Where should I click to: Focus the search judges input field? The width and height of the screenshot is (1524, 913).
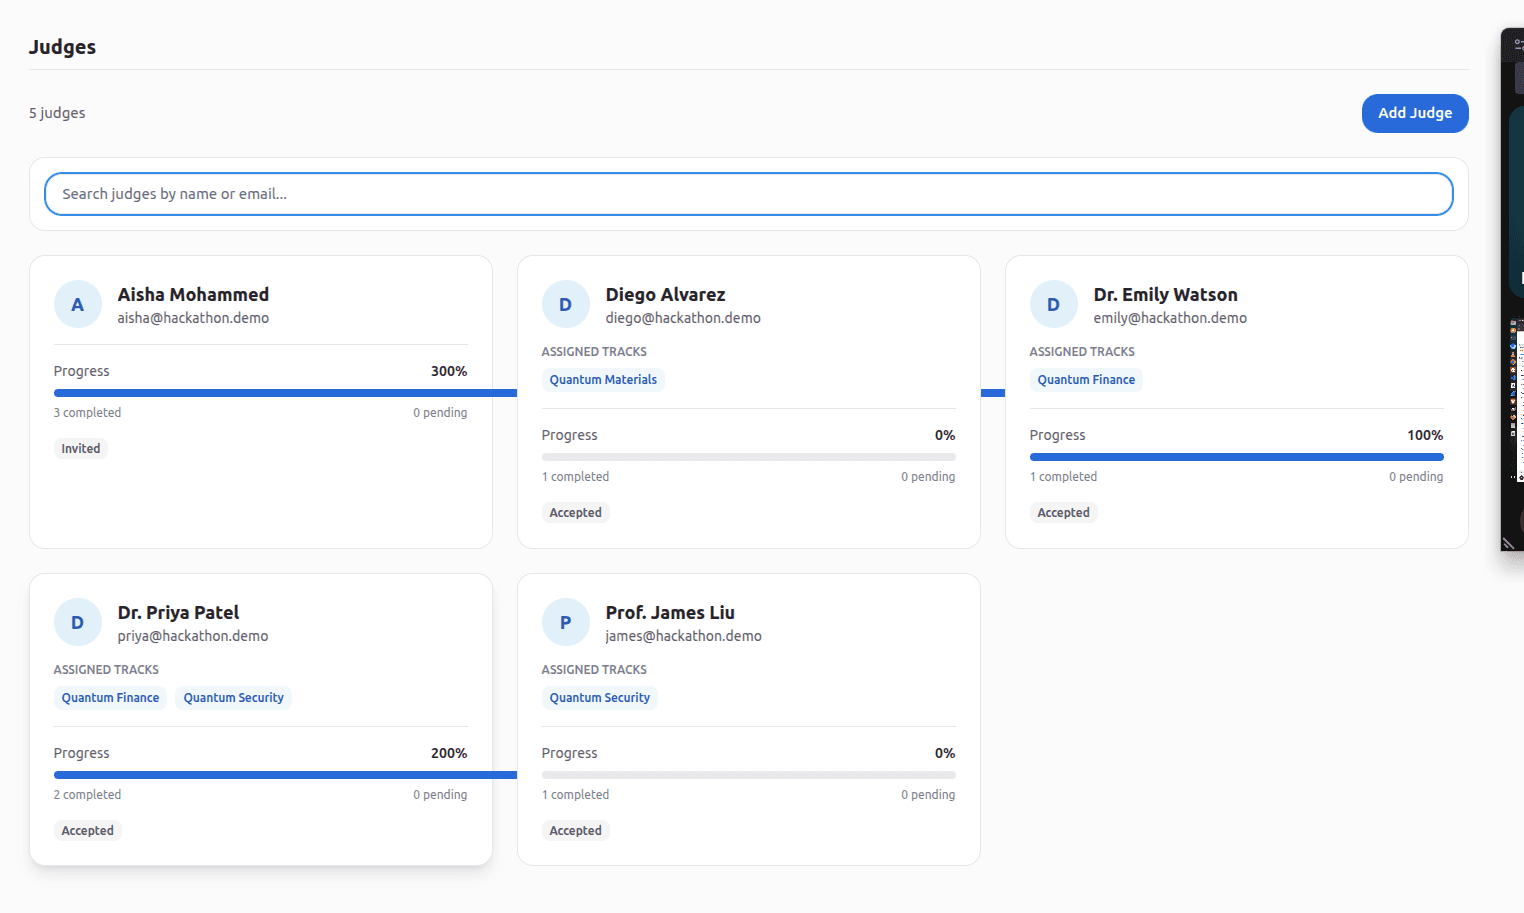pos(748,194)
